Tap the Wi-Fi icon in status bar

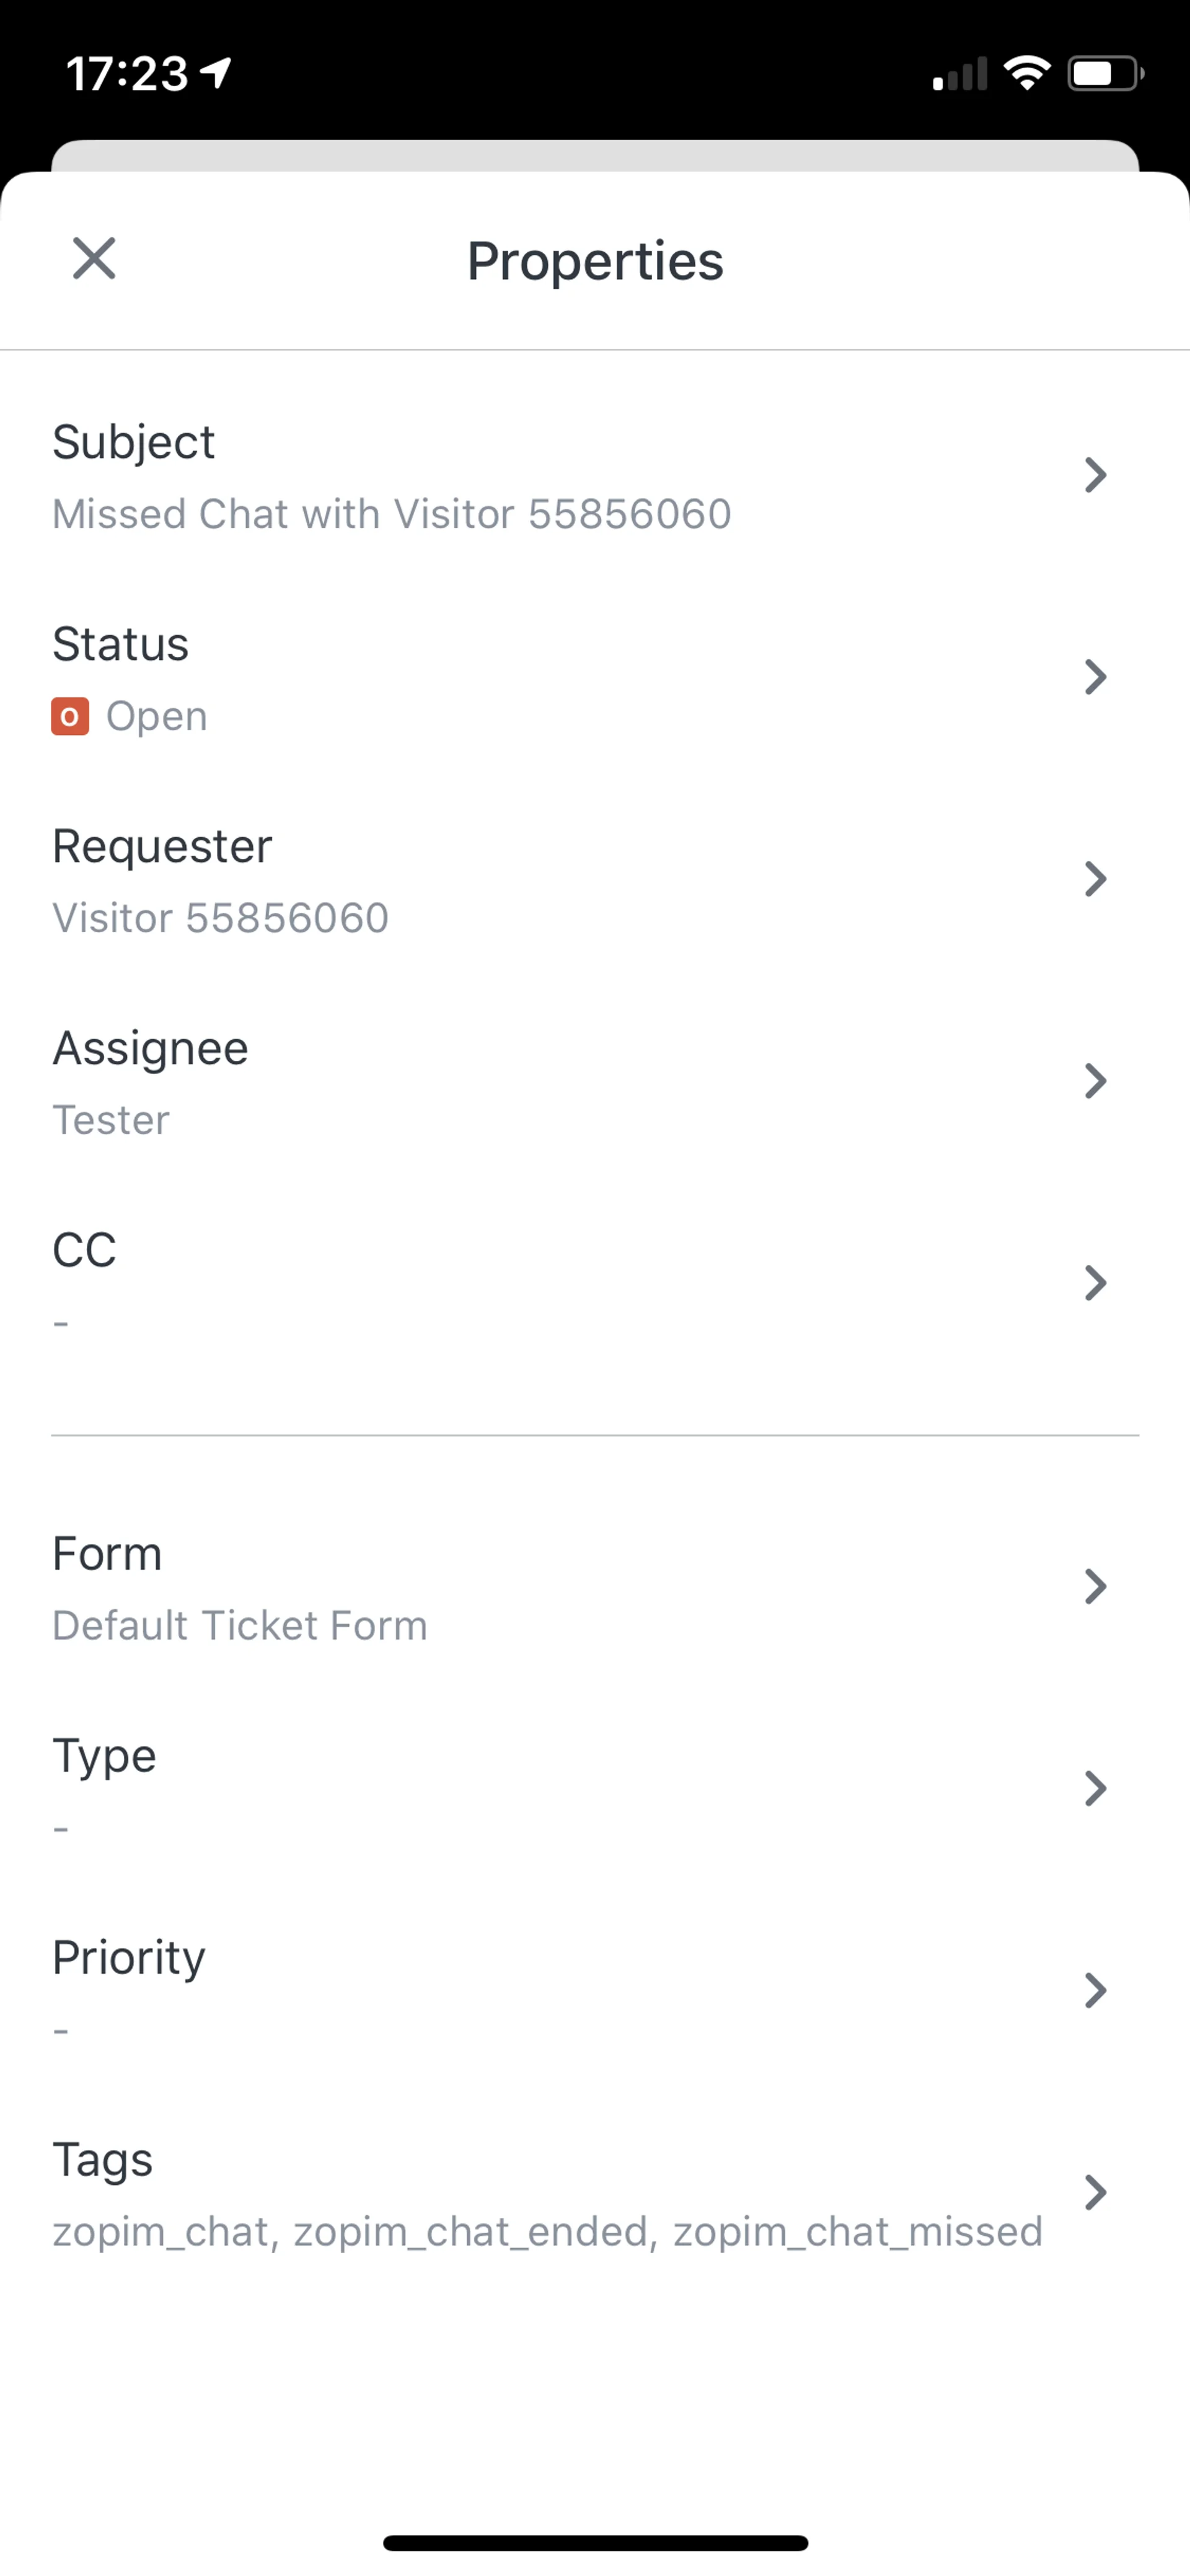click(1027, 73)
